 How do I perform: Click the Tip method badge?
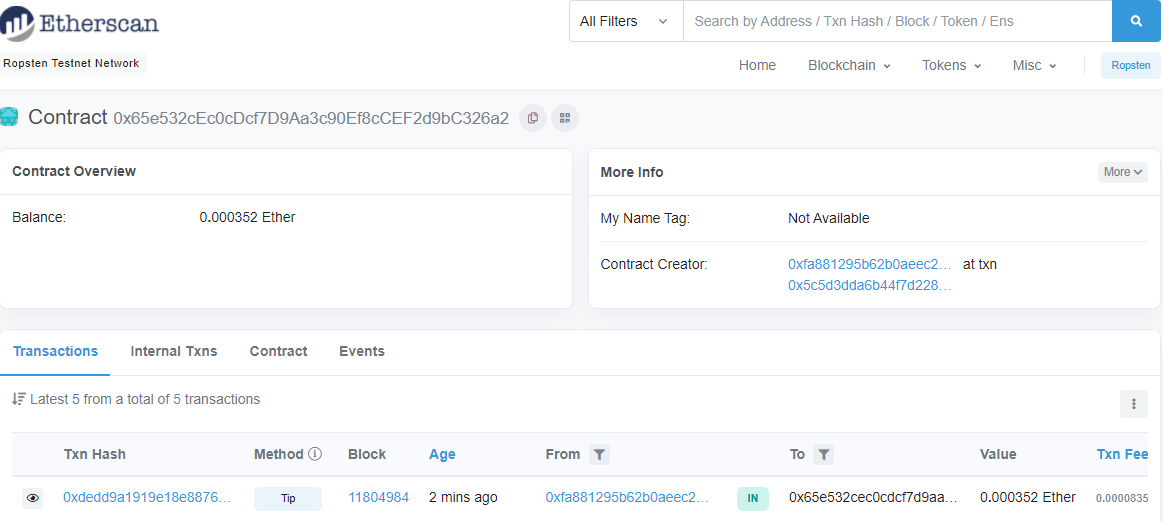coord(288,499)
